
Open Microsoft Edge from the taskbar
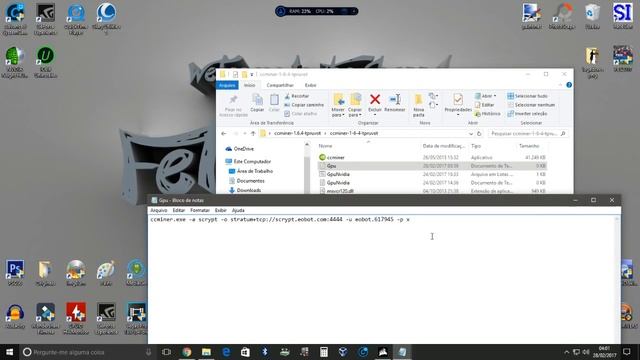226,352
